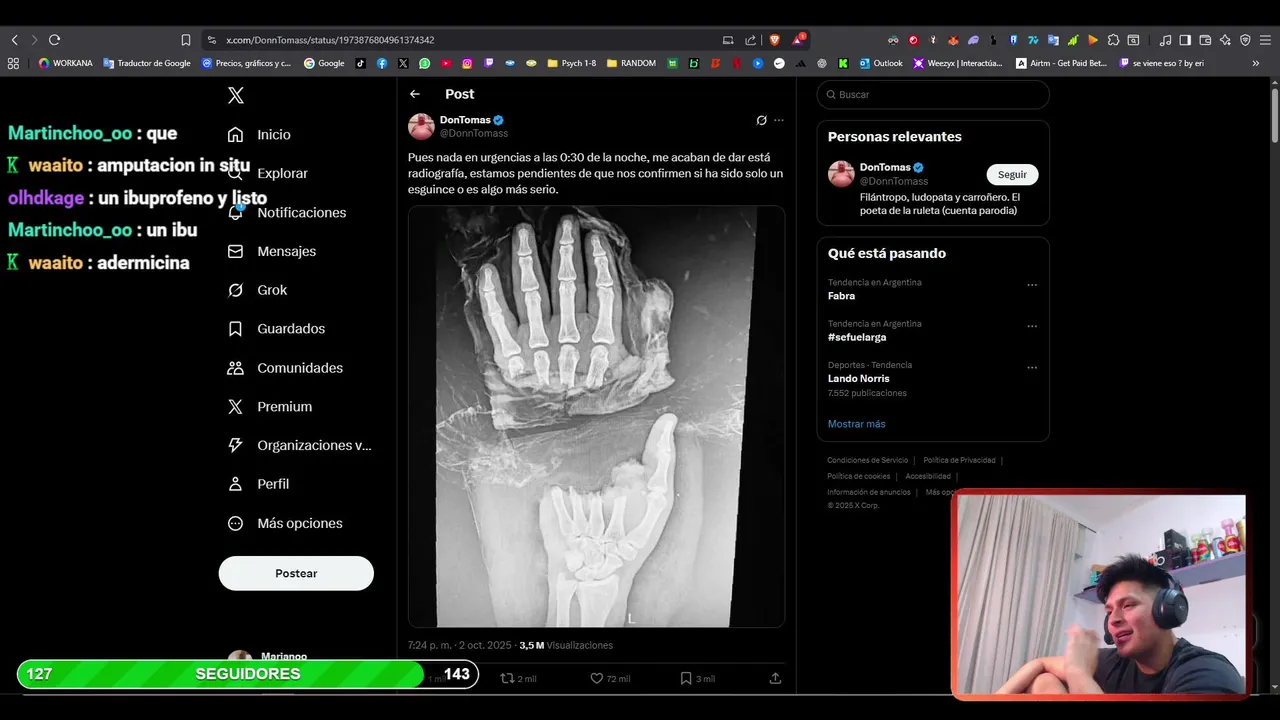Click the Perfil person icon
This screenshot has height=720, width=1280.
[235, 484]
